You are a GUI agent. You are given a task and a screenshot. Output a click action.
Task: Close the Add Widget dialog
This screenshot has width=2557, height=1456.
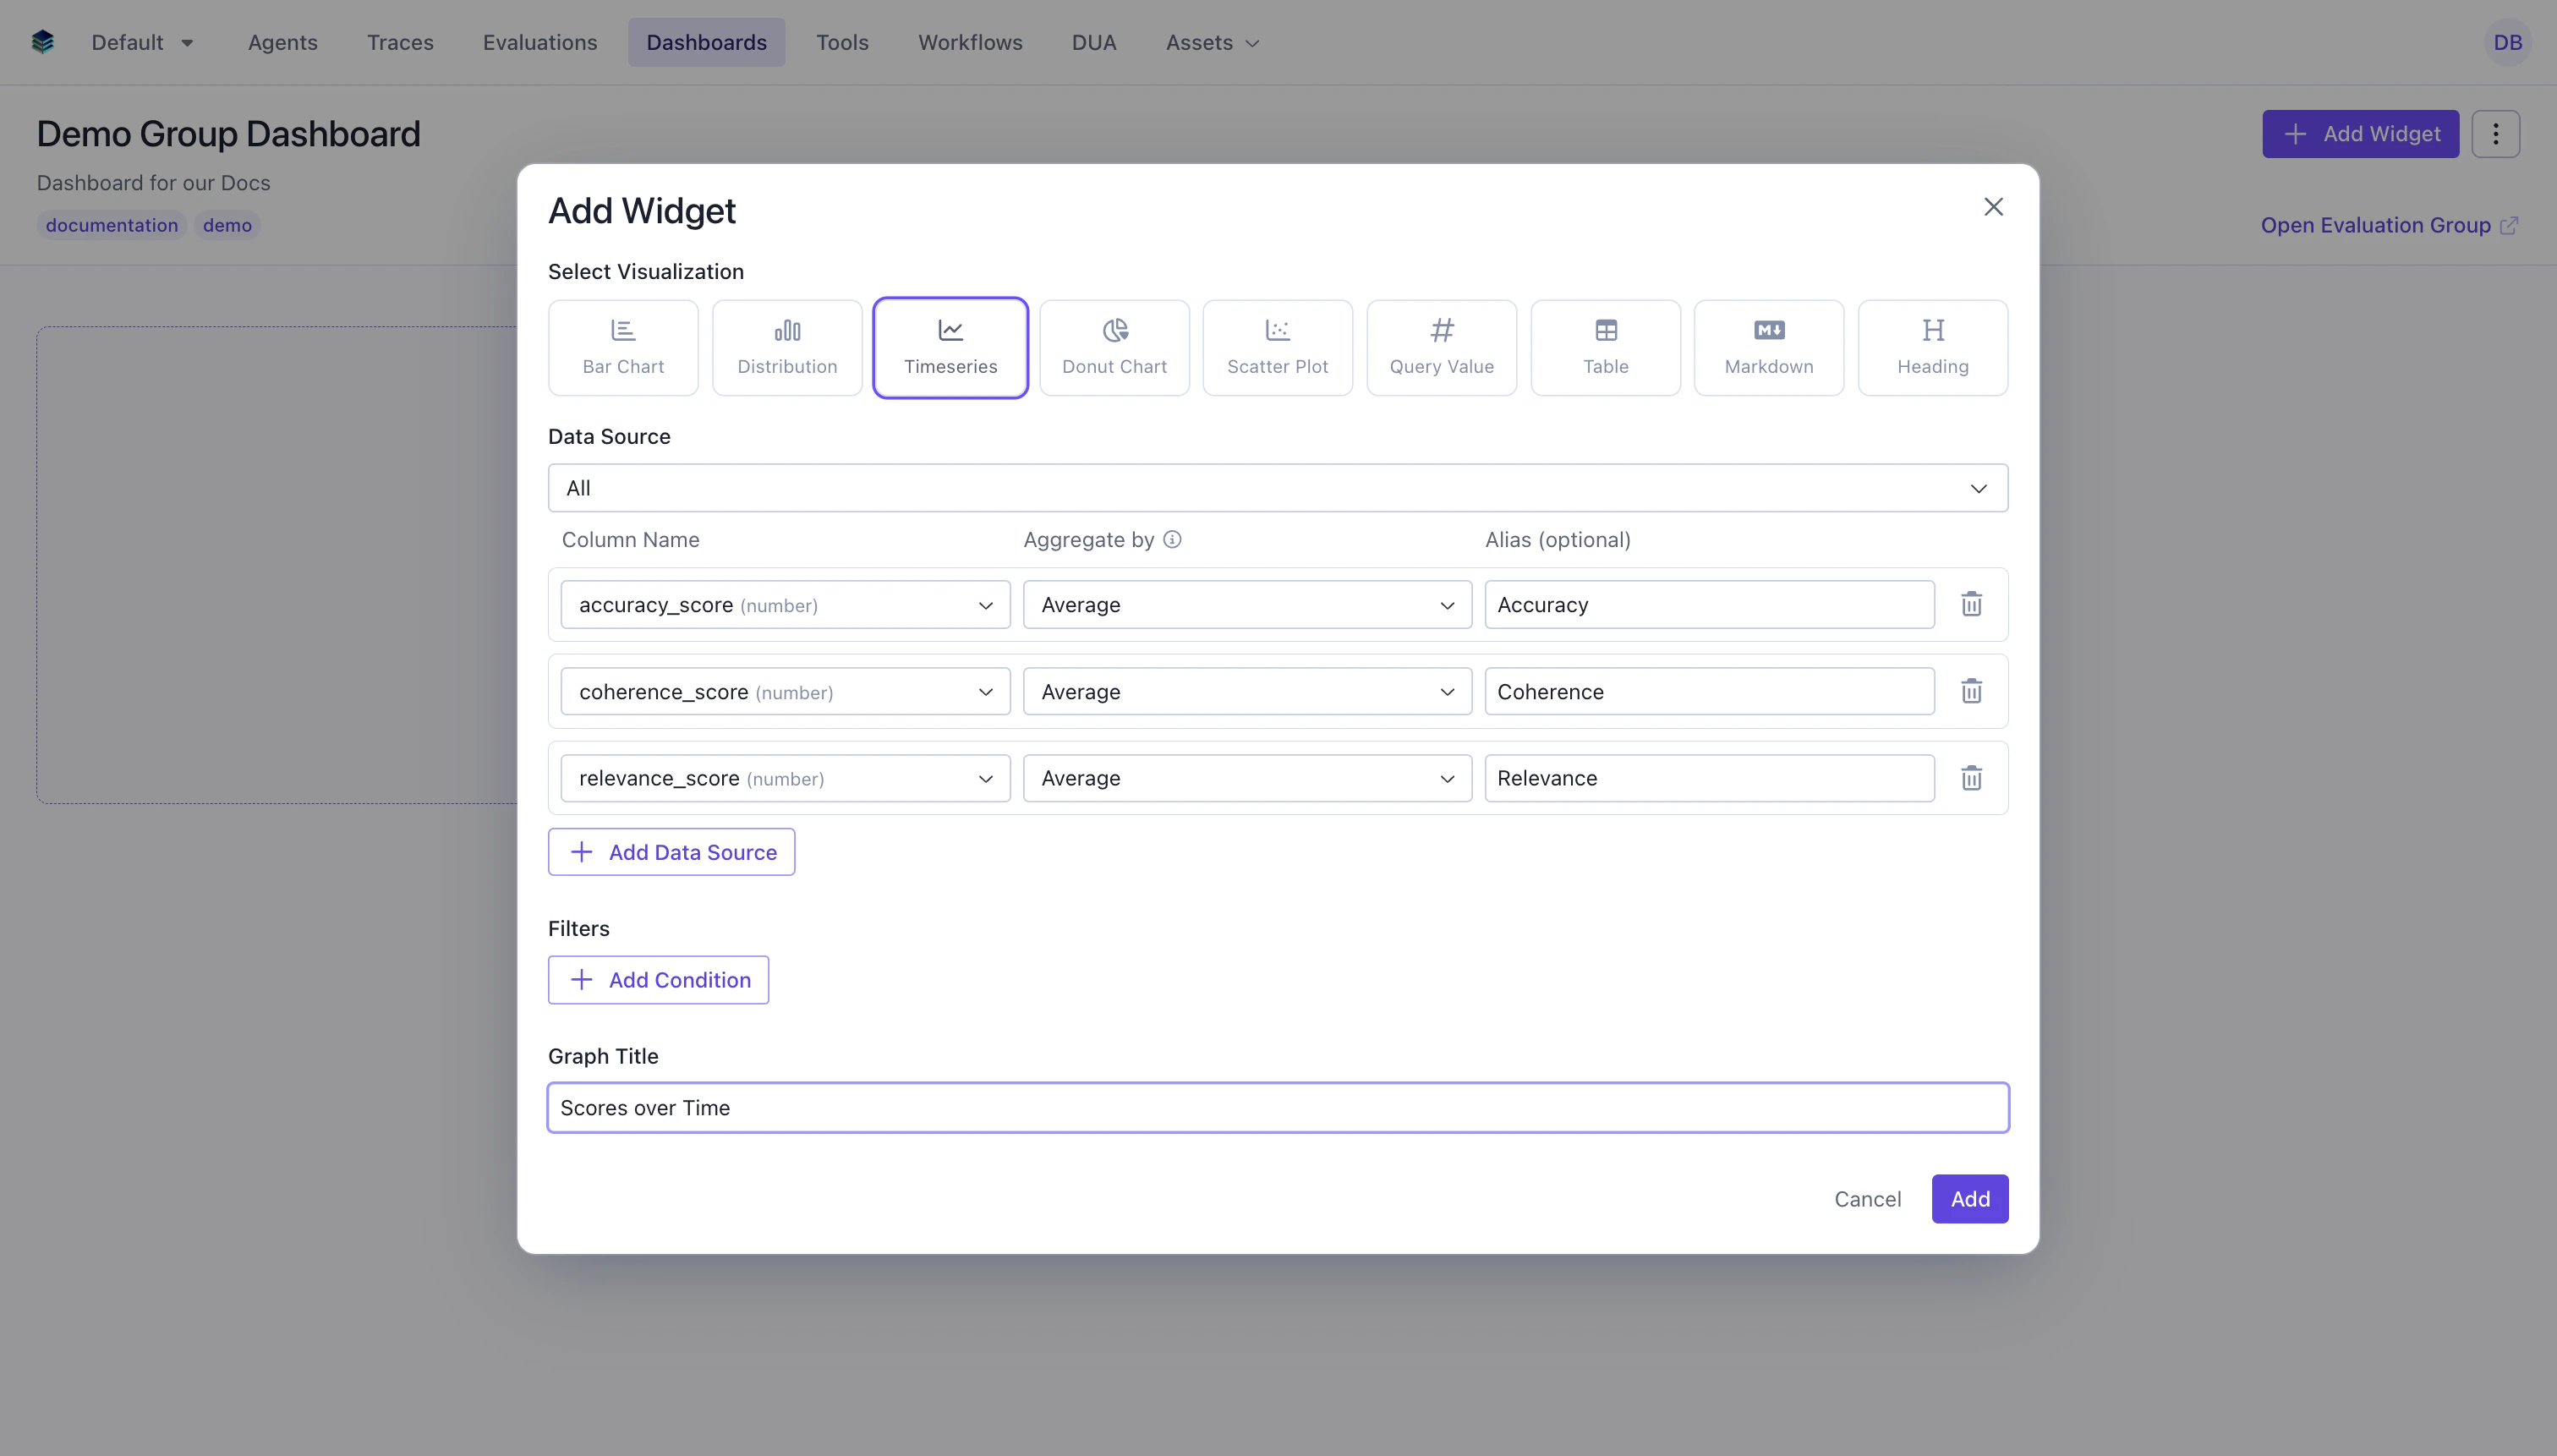click(1992, 207)
